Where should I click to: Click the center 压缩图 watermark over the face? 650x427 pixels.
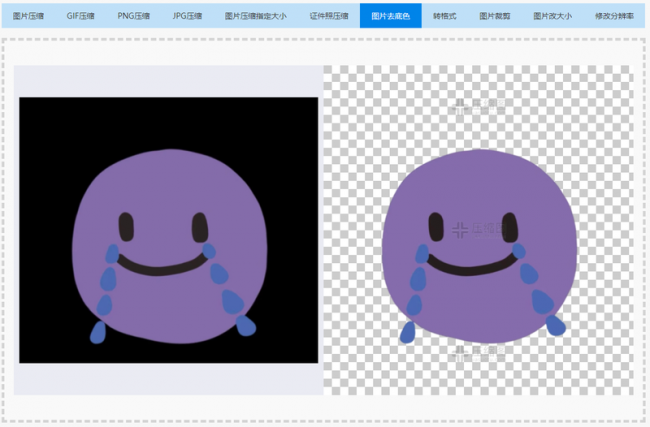tap(478, 230)
